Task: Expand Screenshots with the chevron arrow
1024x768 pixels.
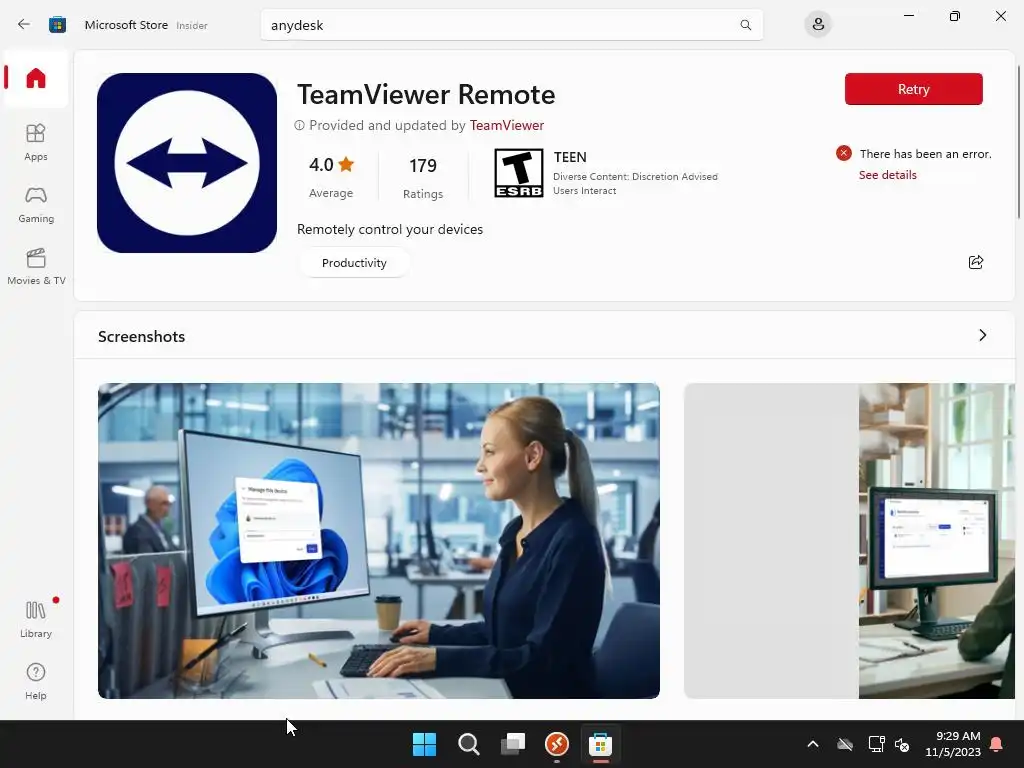Action: tap(982, 336)
